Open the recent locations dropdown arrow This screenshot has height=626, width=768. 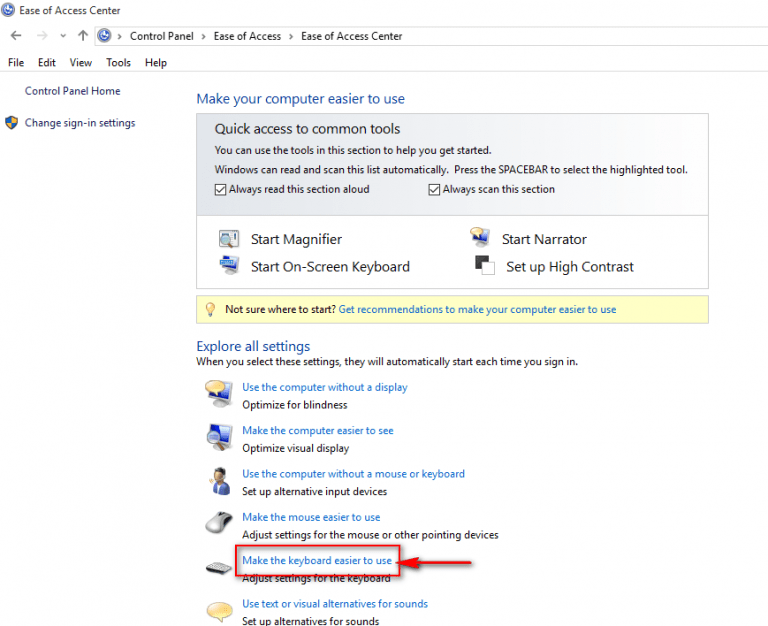click(63, 36)
